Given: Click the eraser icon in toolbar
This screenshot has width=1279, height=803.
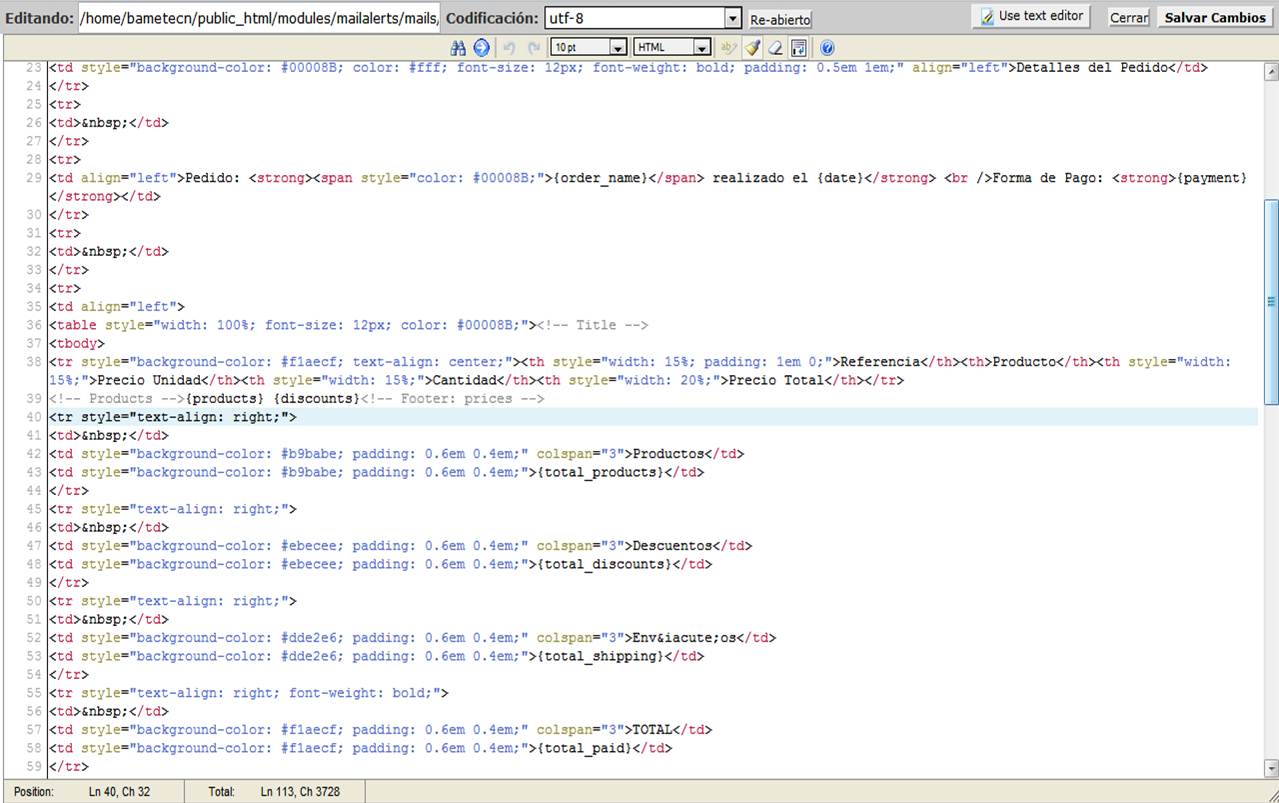Looking at the screenshot, I should (x=775, y=48).
